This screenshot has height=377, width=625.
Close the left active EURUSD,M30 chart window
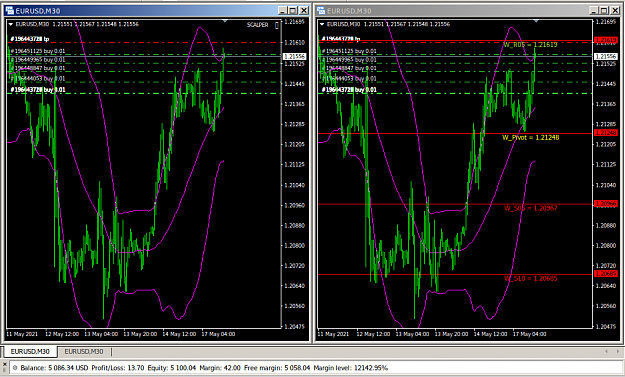tap(304, 10)
